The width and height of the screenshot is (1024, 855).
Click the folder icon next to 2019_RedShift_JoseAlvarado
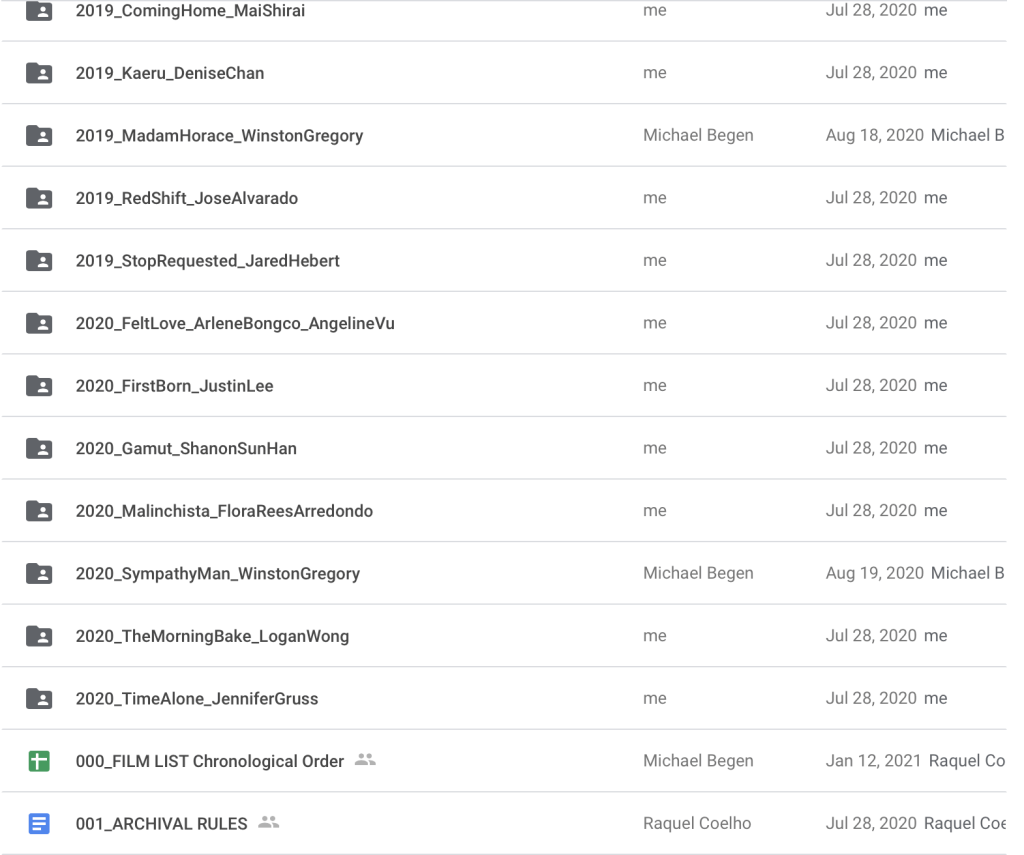pos(39,198)
